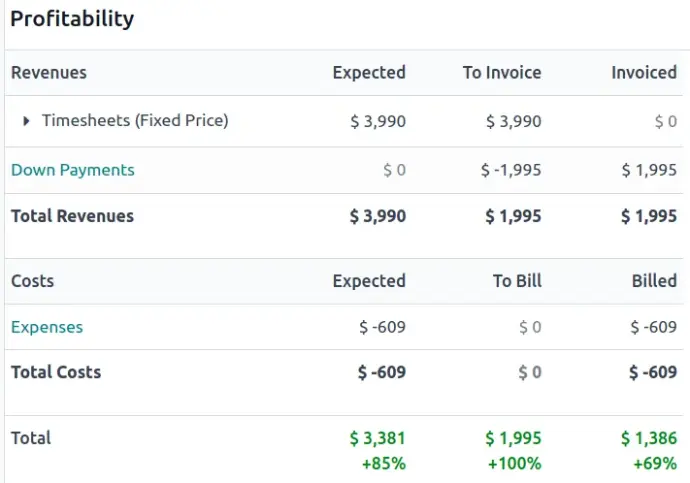The height and width of the screenshot is (483, 690).
Task: Select the To Bill column header
Action: coord(517,281)
